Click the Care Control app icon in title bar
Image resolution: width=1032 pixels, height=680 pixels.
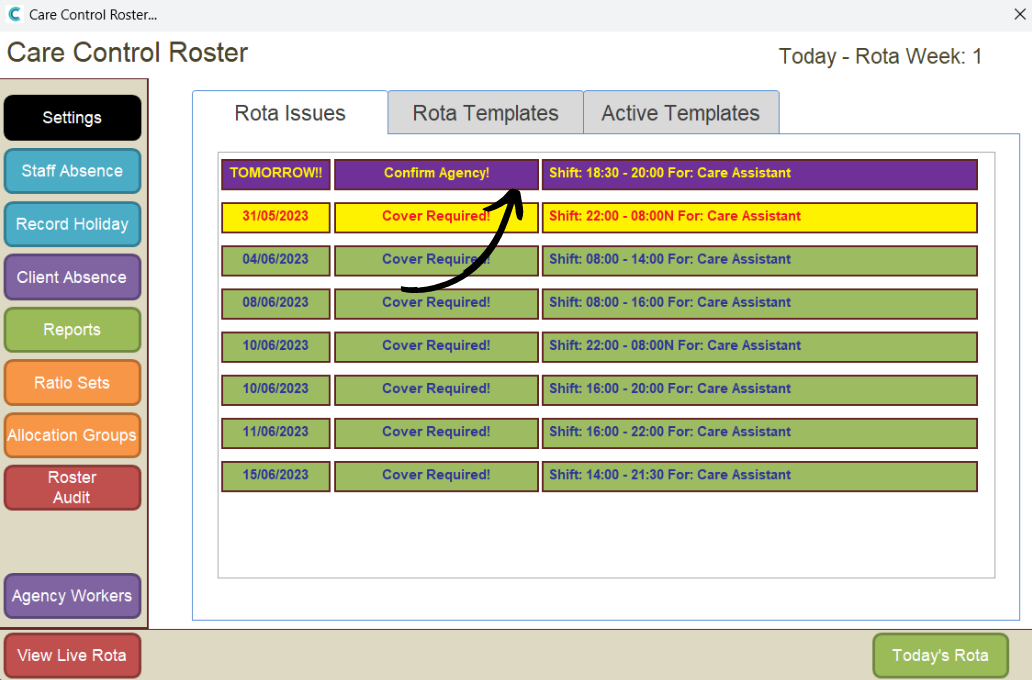14,14
